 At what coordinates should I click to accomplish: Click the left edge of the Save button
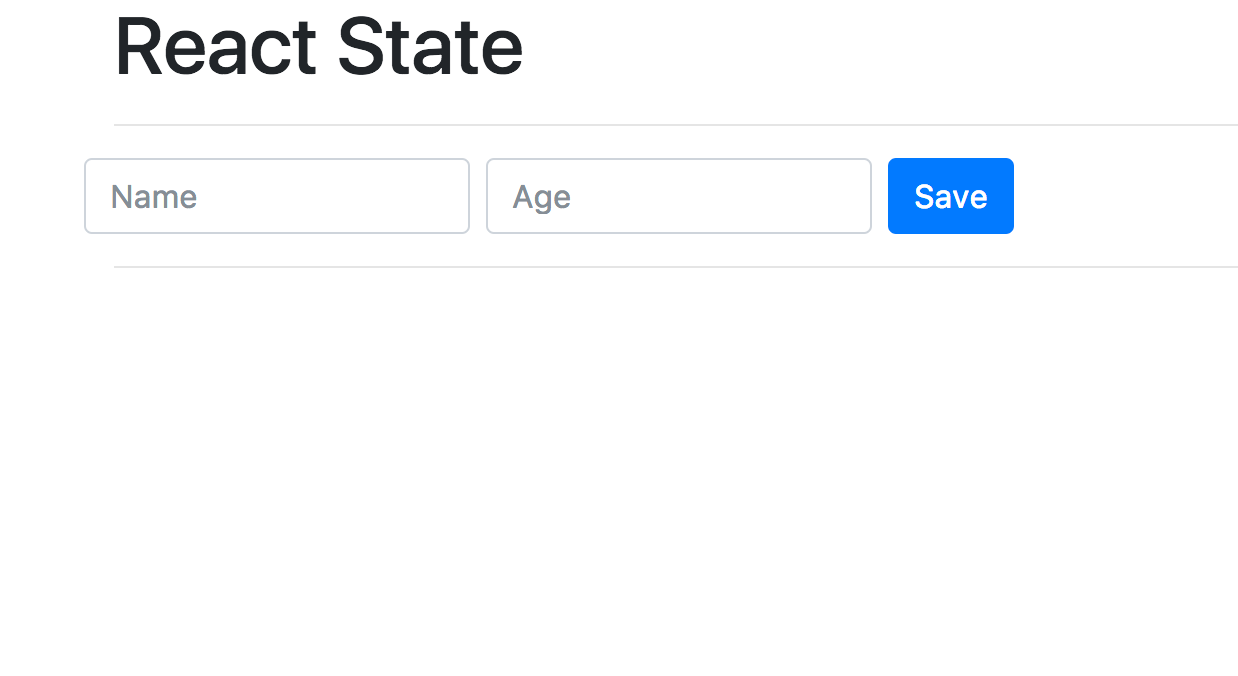point(894,196)
